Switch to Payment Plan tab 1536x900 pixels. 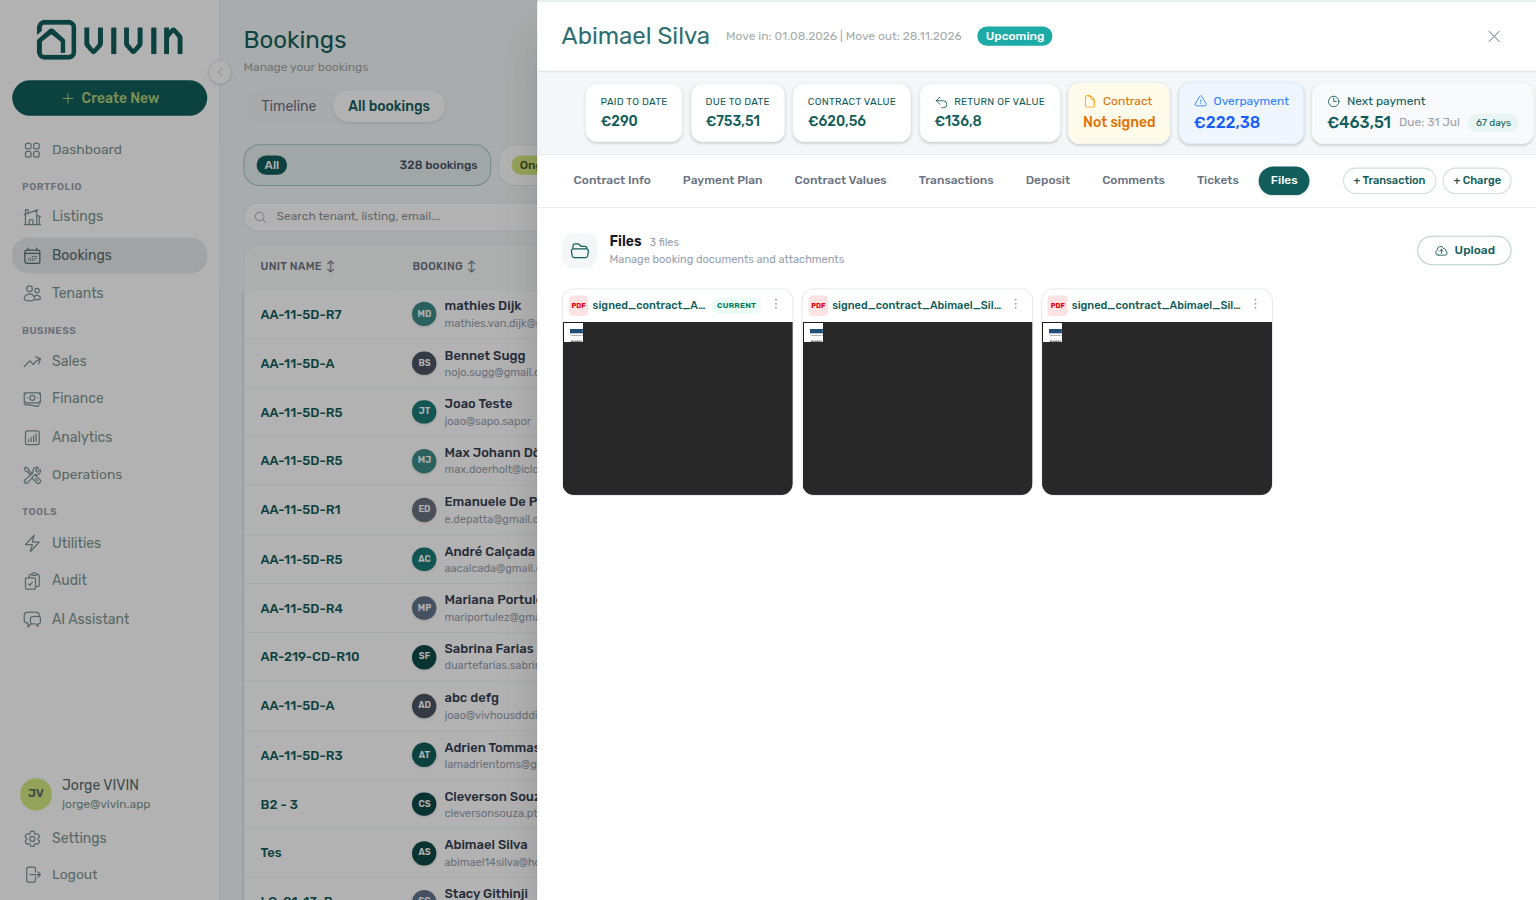click(x=722, y=181)
